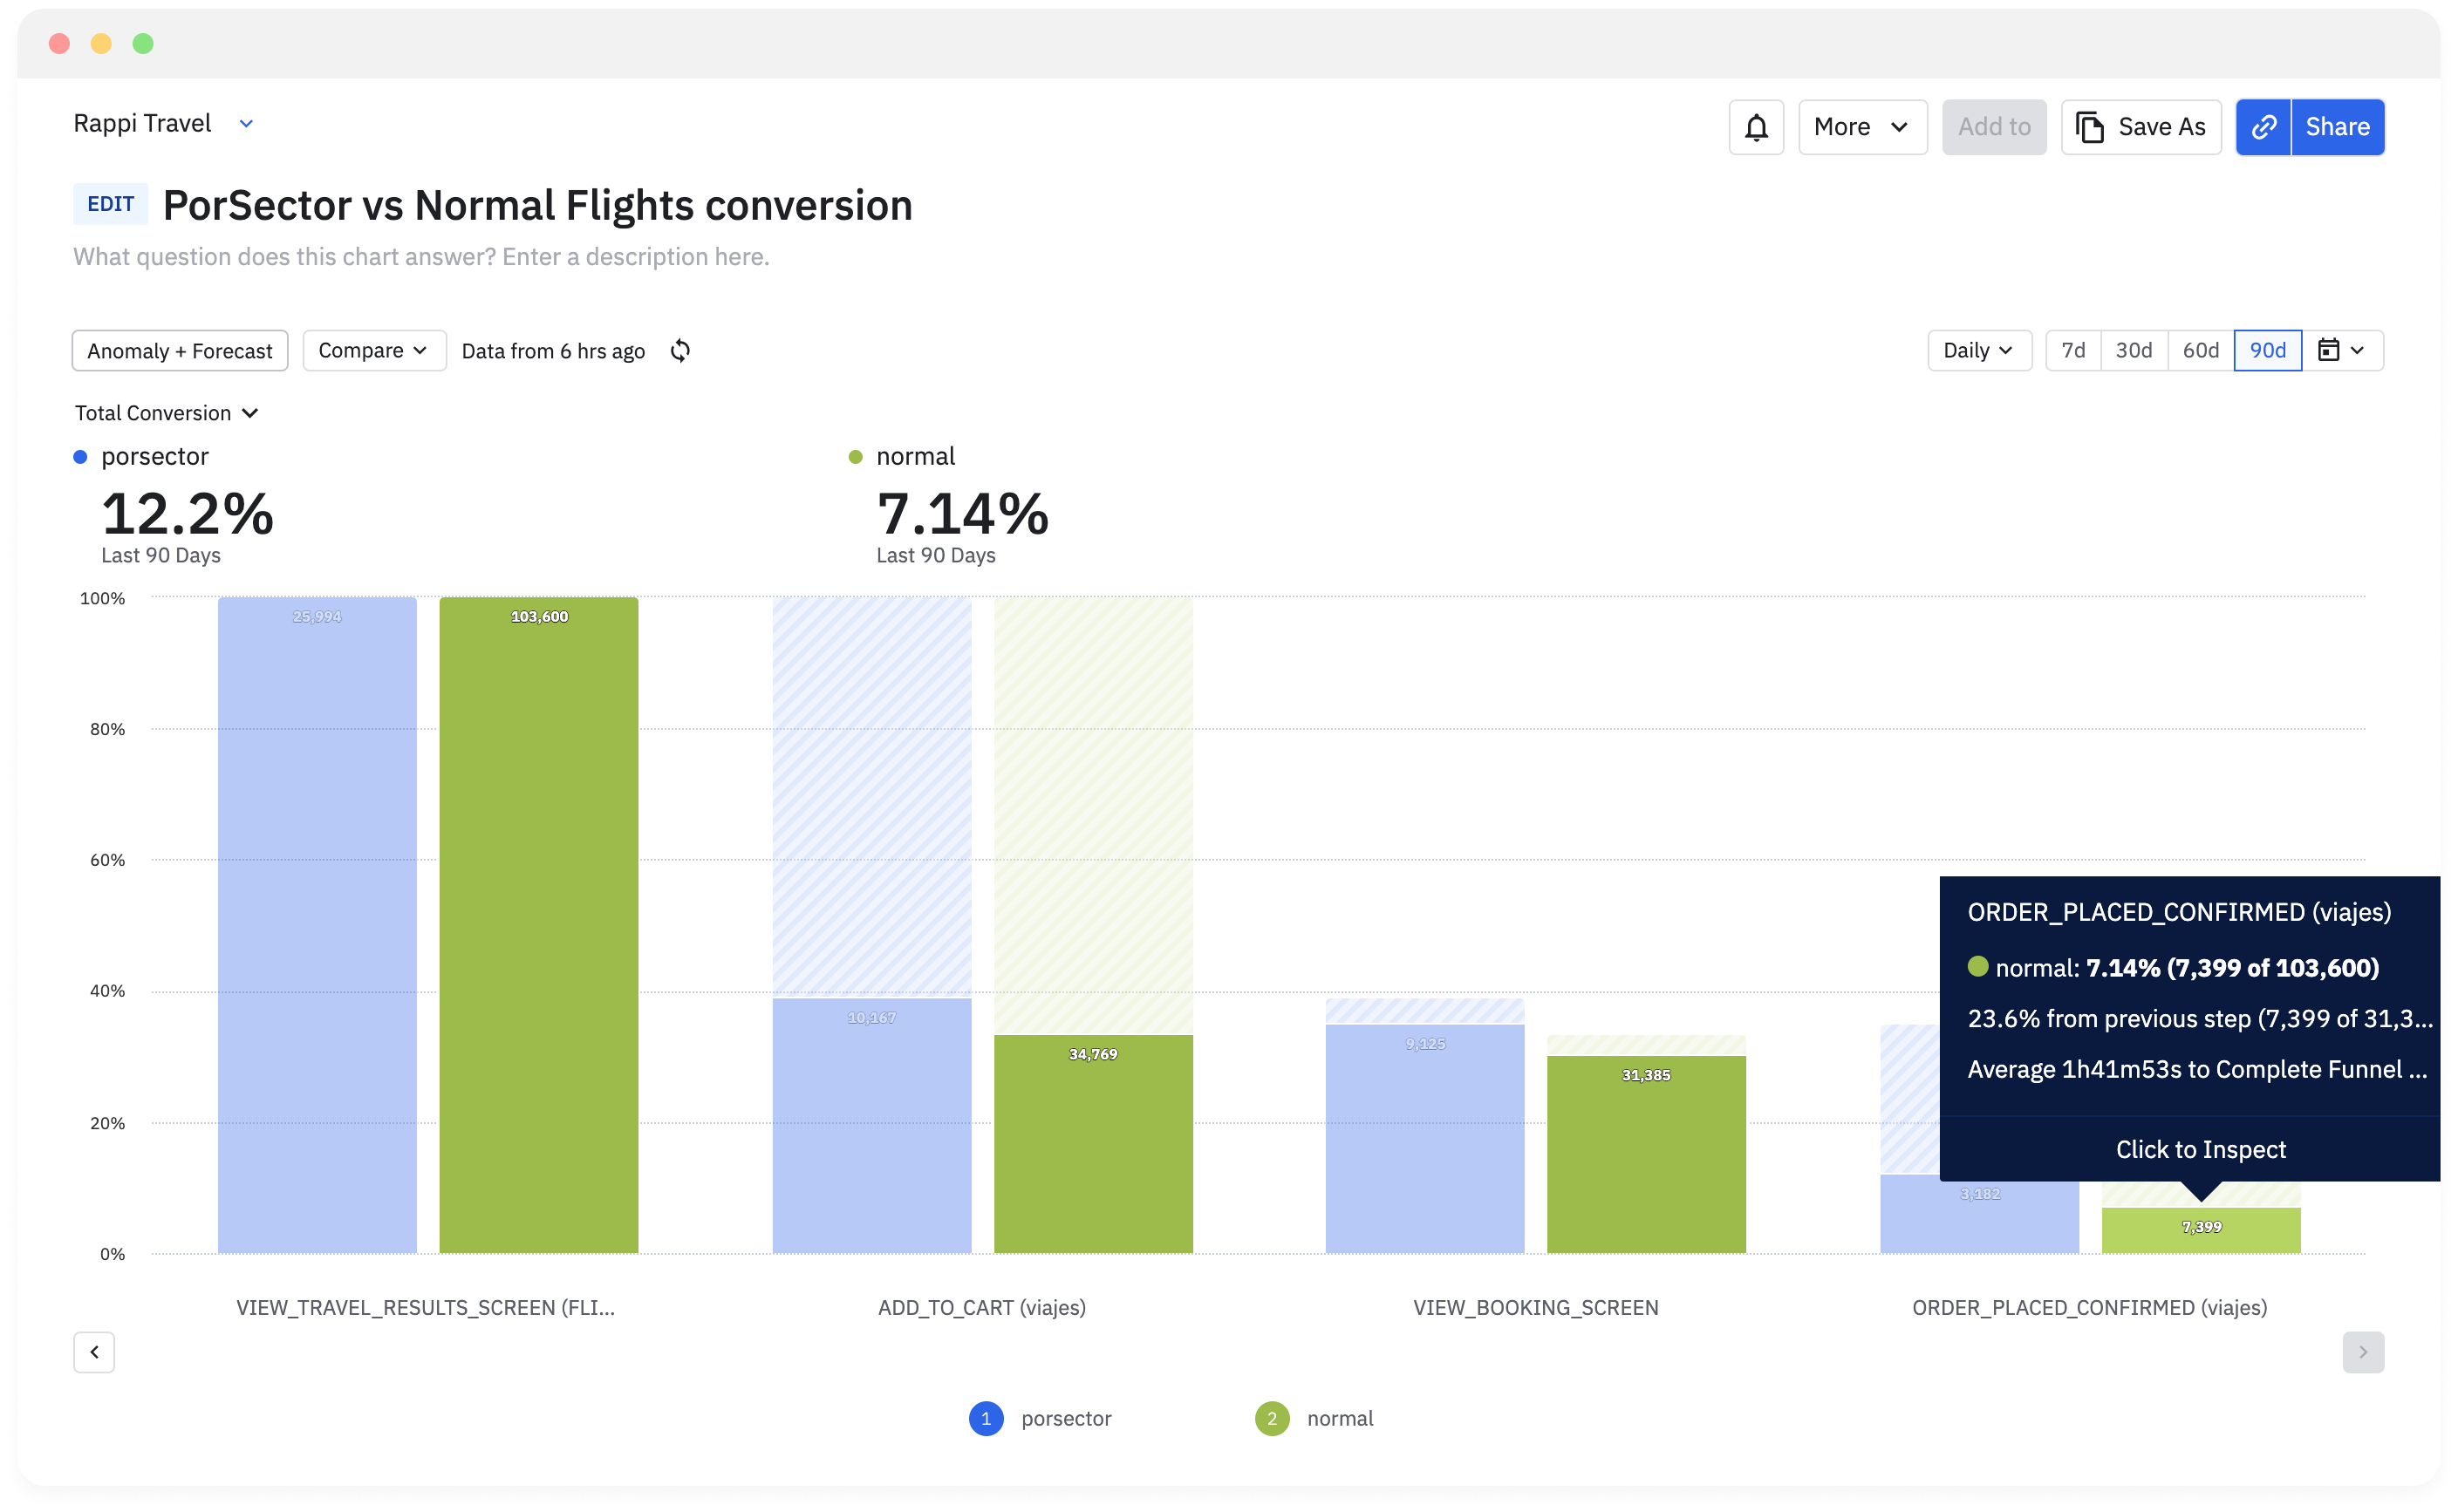Click the next page arrow
Screen dimensions: 2458x1512
2362,1352
